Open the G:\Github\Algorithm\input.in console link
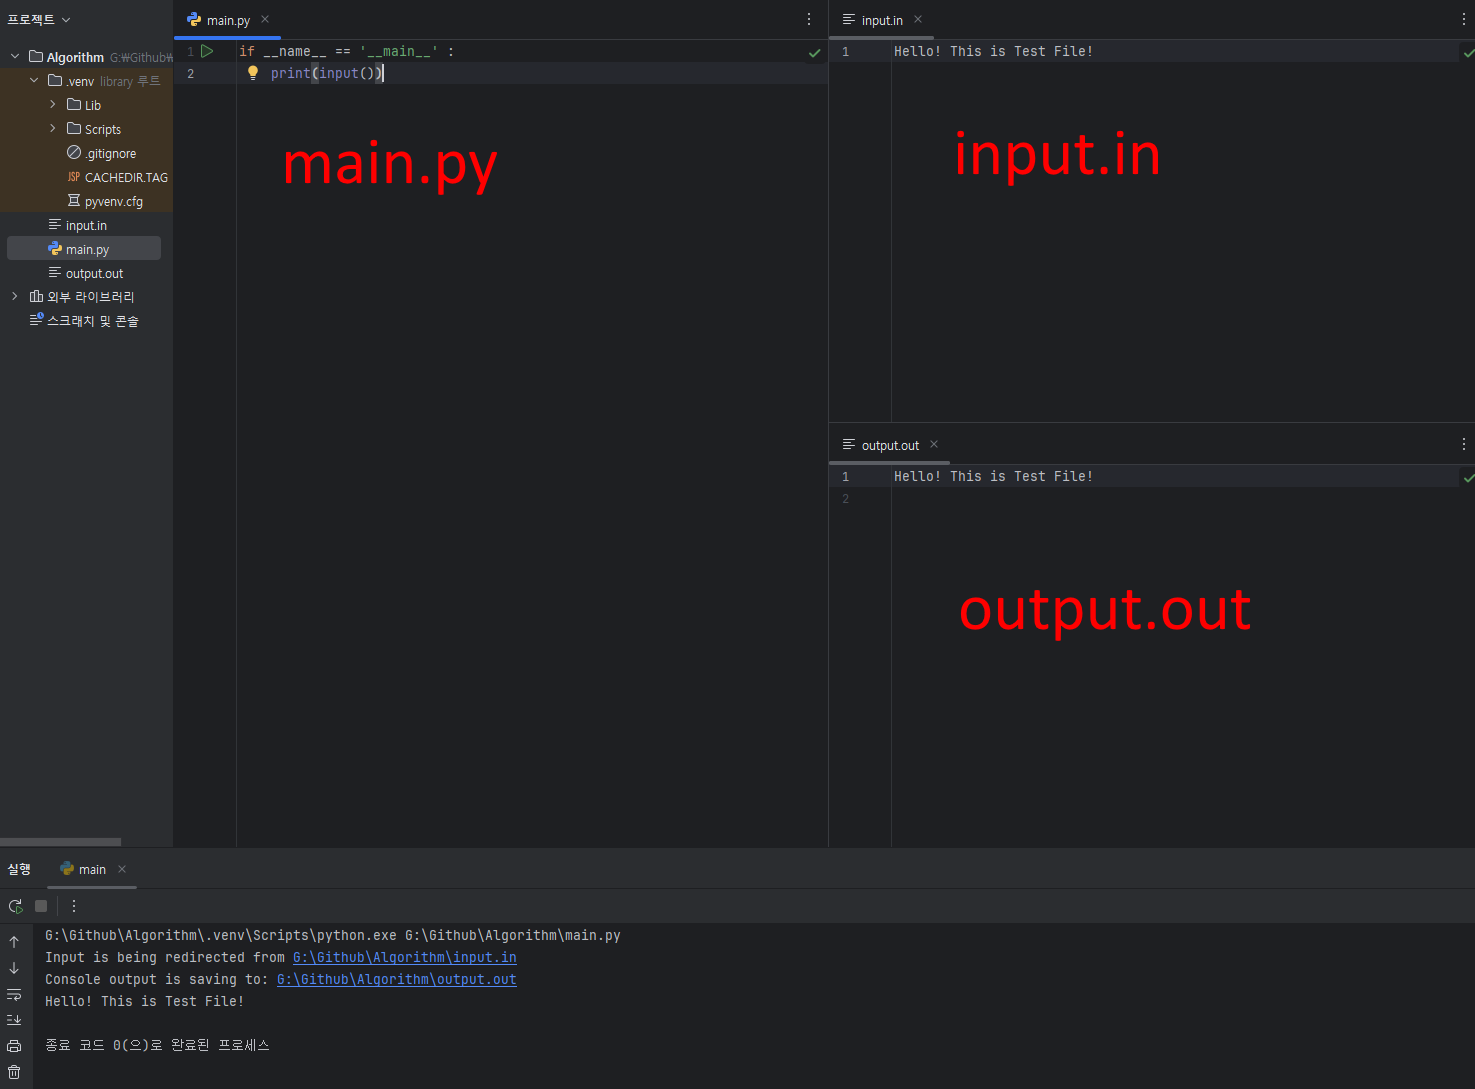 404,958
